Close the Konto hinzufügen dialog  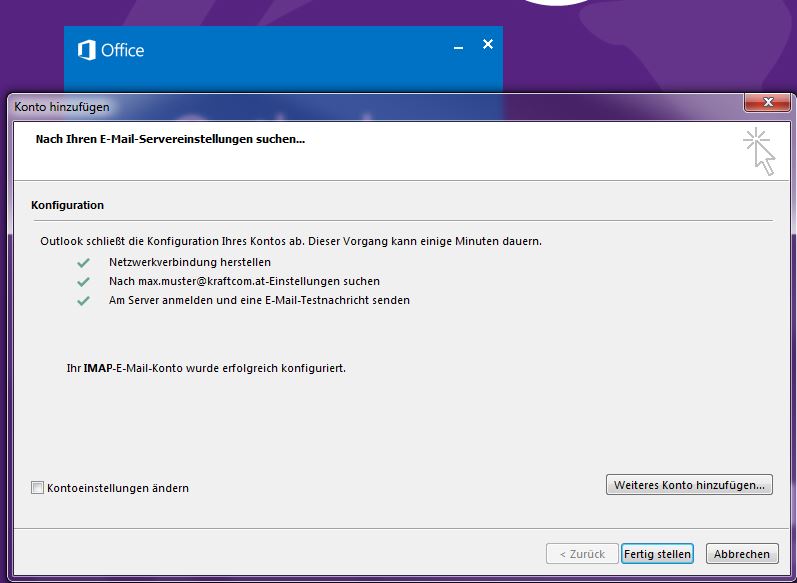tap(767, 103)
